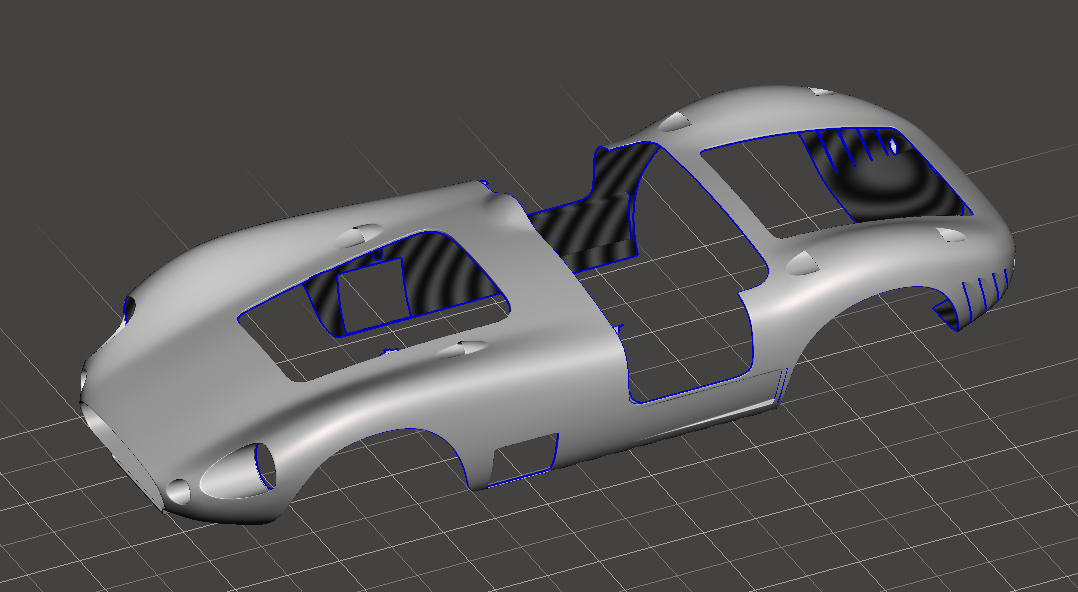Viewport: 1078px width, 592px height.
Task: Click the oval headlight recess on the nose
Action: [238, 472]
